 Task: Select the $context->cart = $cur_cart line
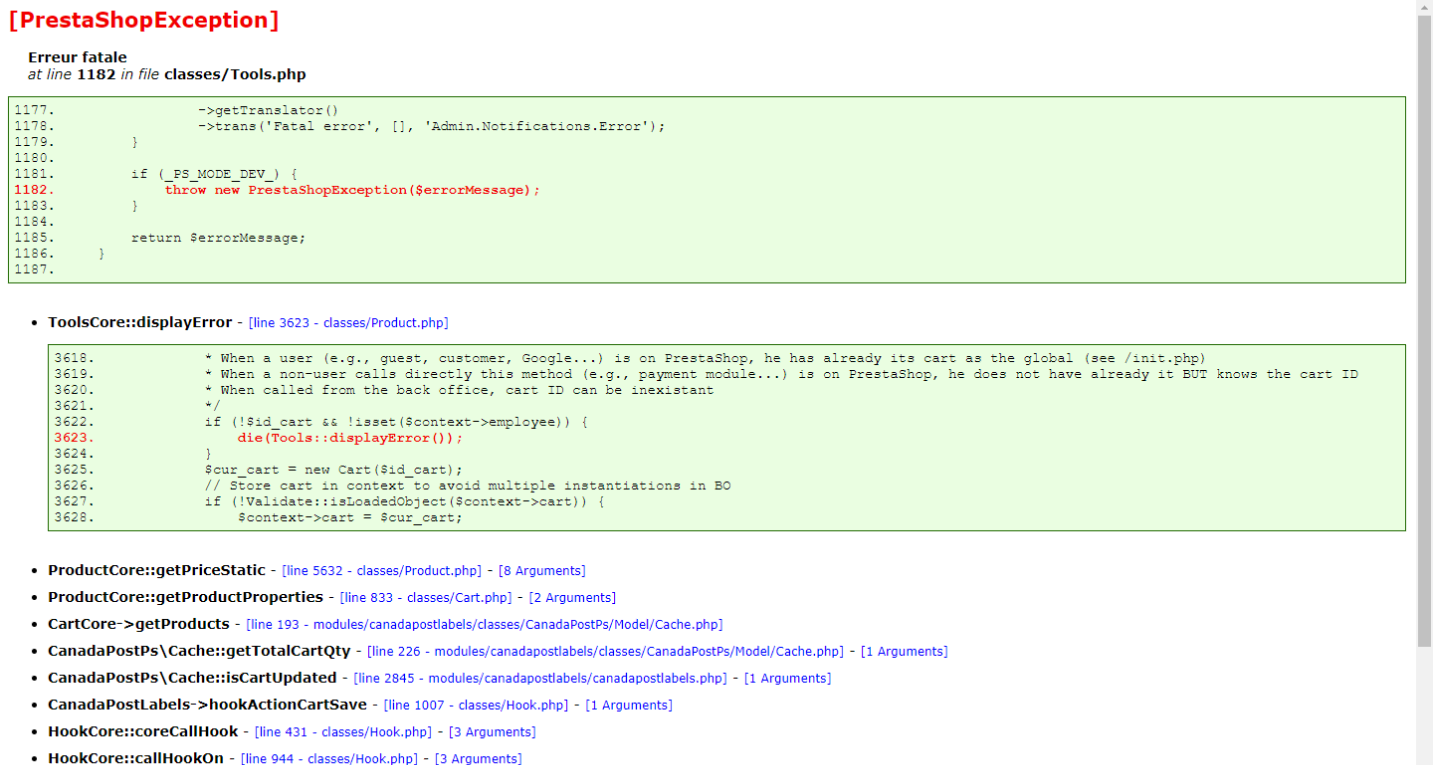click(350, 518)
